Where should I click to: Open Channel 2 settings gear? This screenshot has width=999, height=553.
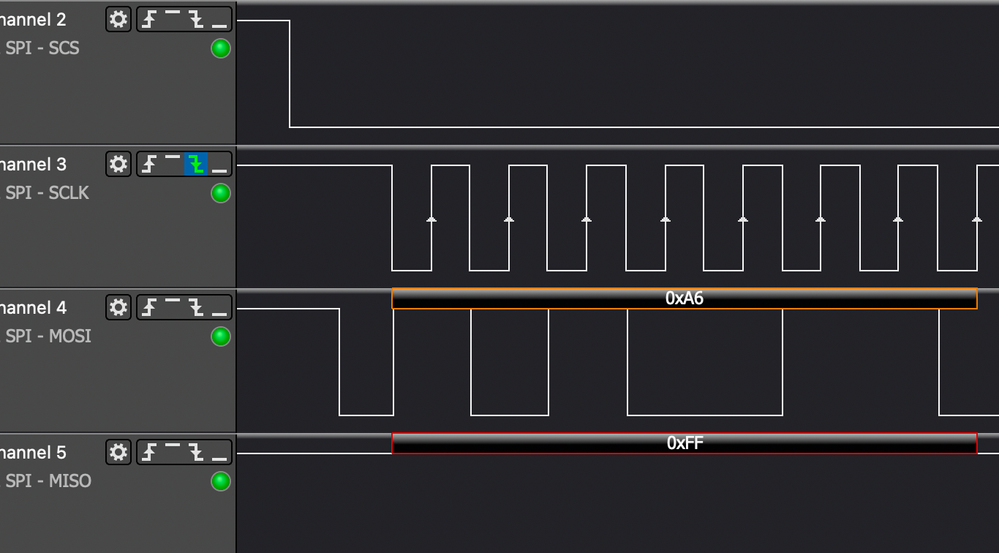[119, 19]
